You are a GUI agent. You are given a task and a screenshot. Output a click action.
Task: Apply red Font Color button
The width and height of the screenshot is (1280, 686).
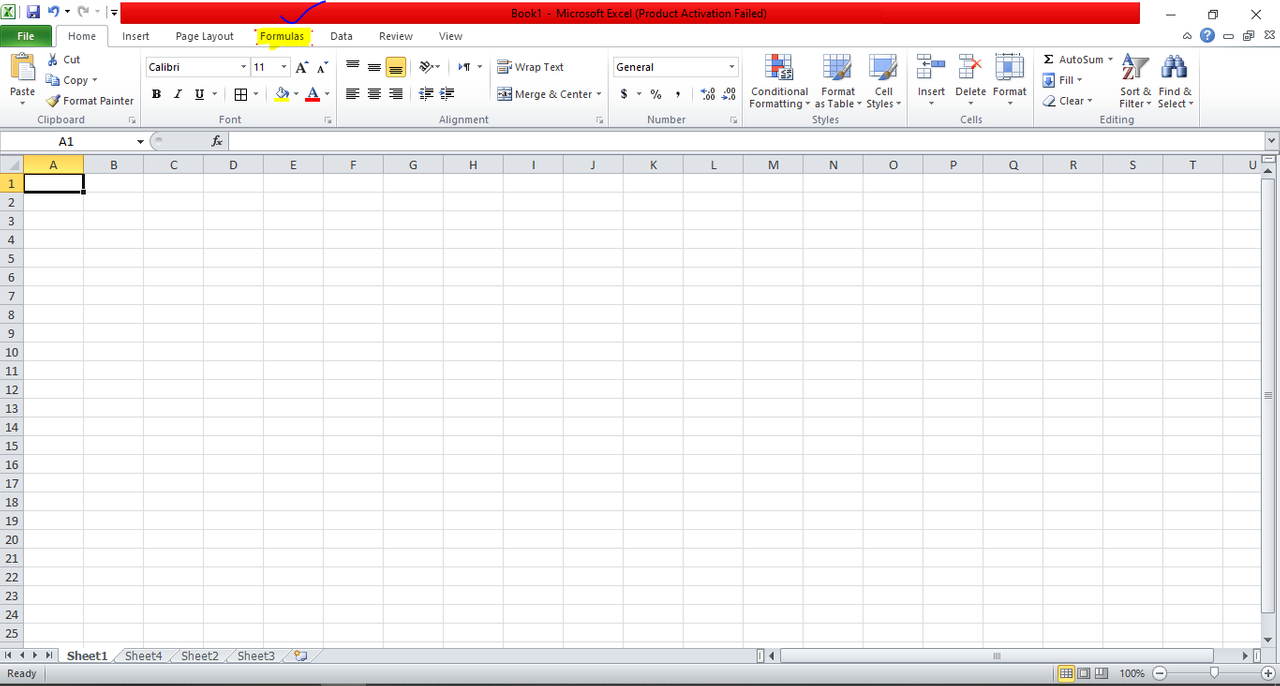313,94
